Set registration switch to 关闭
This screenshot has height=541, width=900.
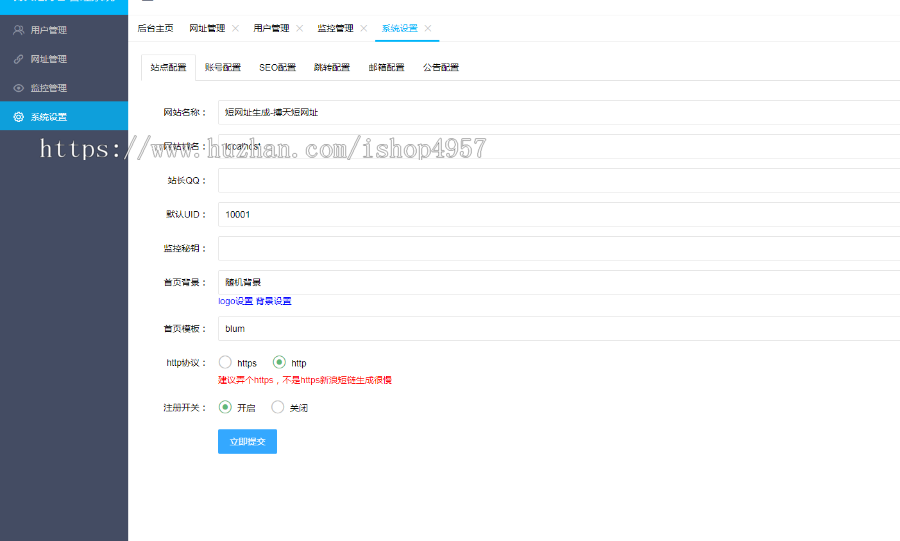[x=278, y=407]
